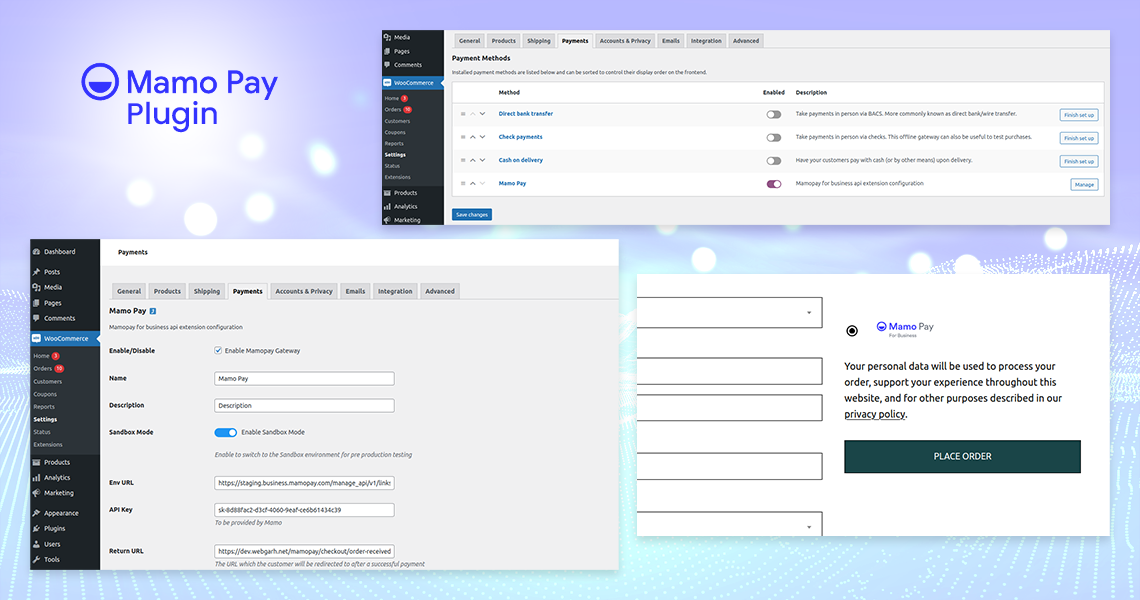
Task: Enable the Check payments toggle
Action: 774,138
